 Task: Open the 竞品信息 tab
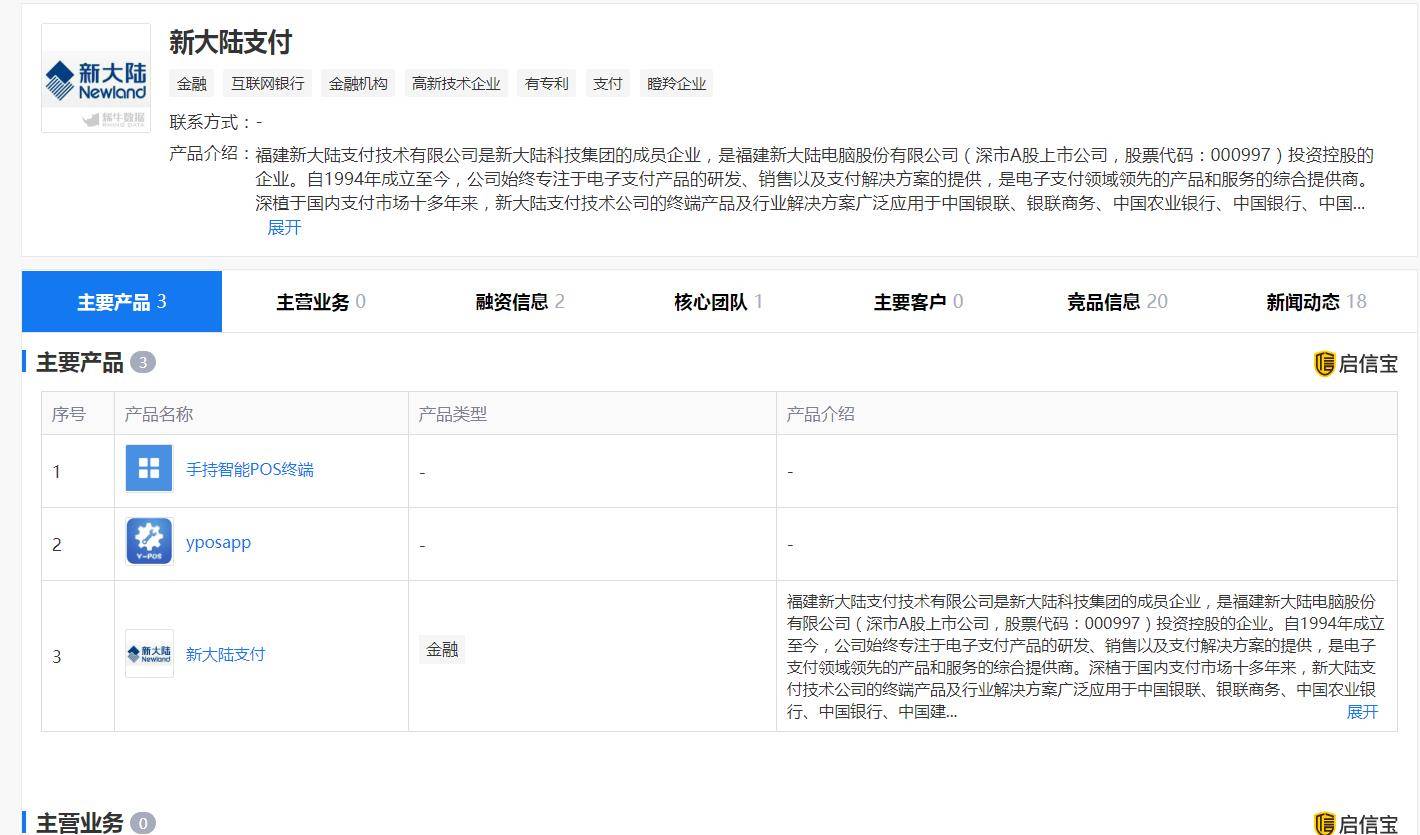[x=1117, y=301]
